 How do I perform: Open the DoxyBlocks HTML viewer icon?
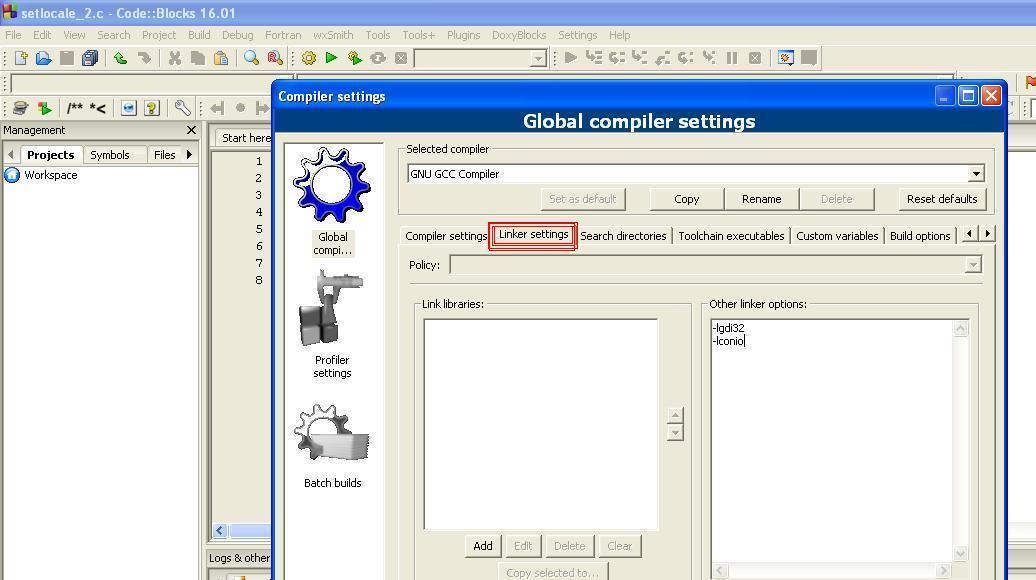coord(128,108)
